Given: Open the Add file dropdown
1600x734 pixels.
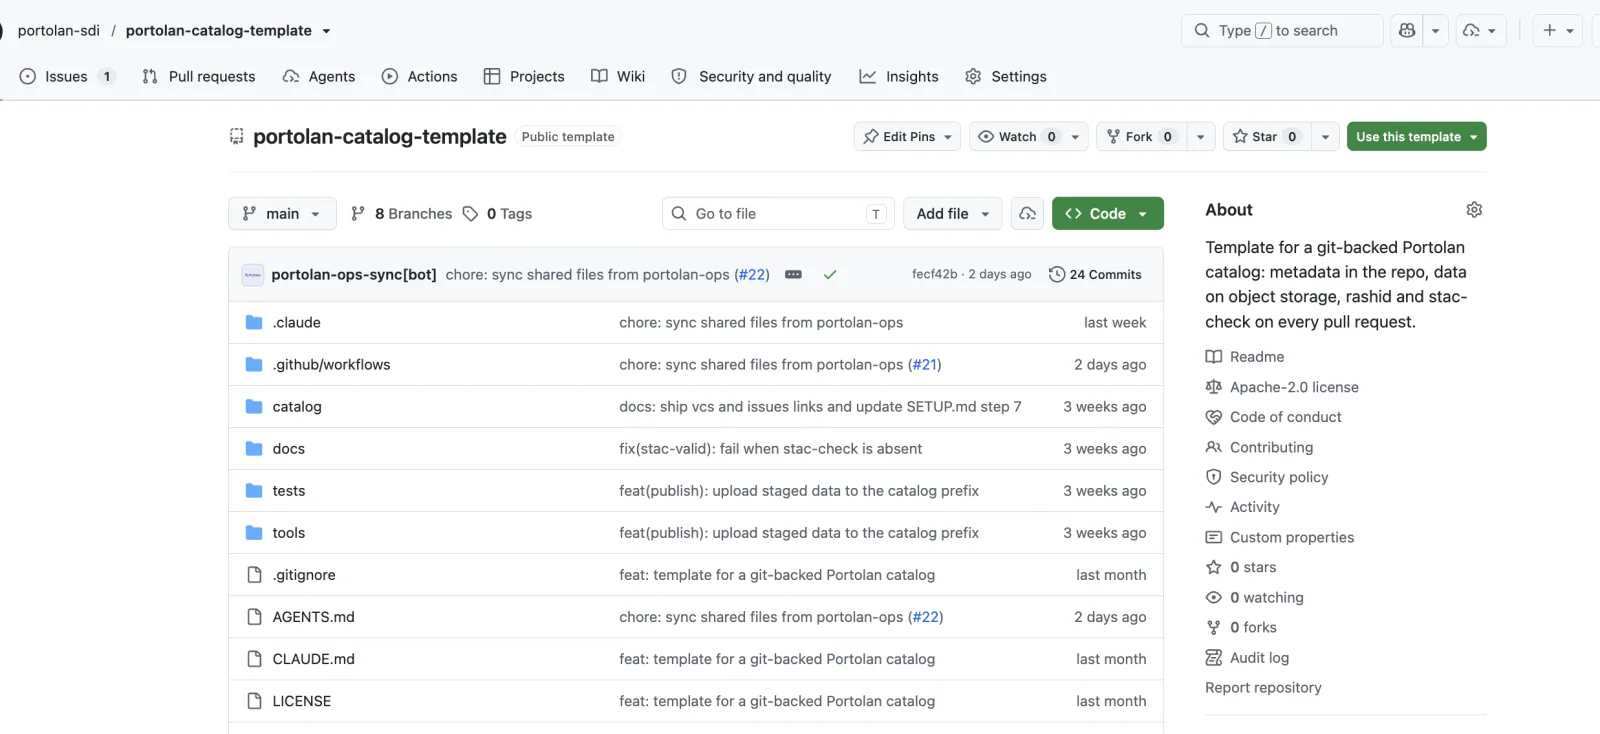Looking at the screenshot, I should click(952, 214).
